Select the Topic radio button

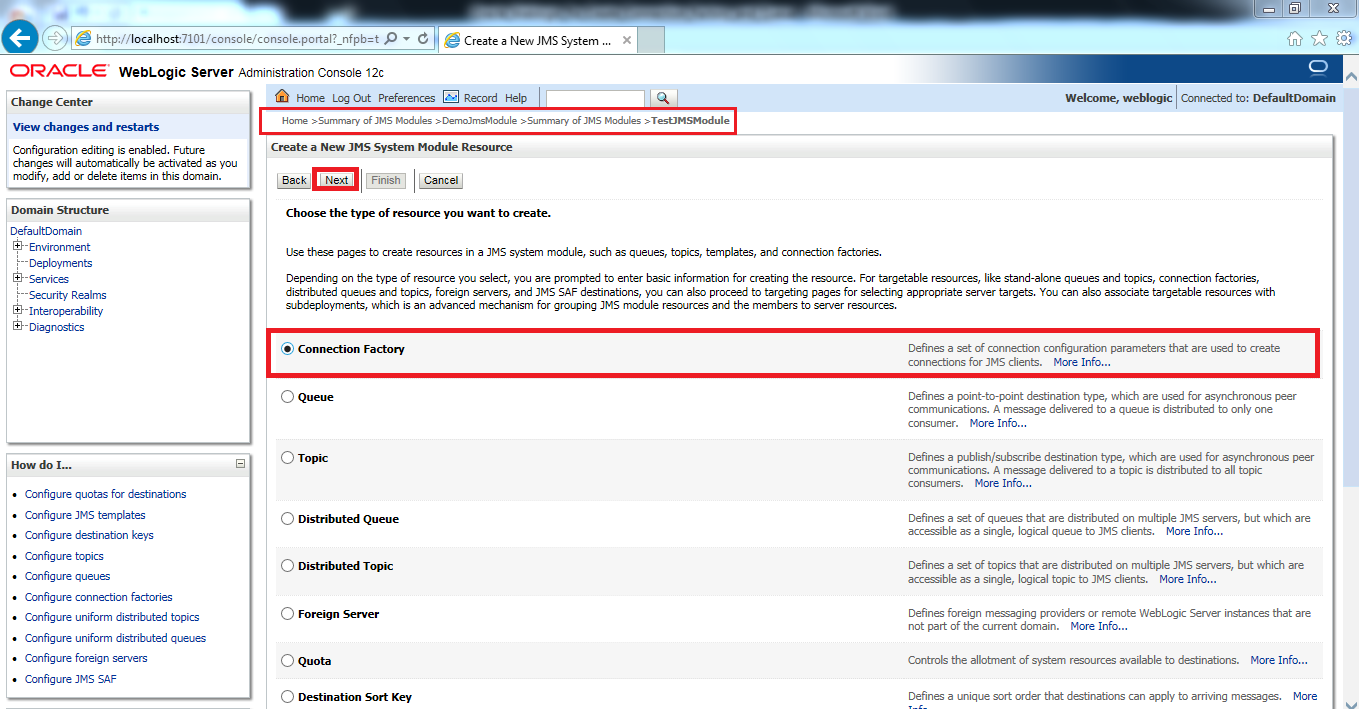pos(288,458)
